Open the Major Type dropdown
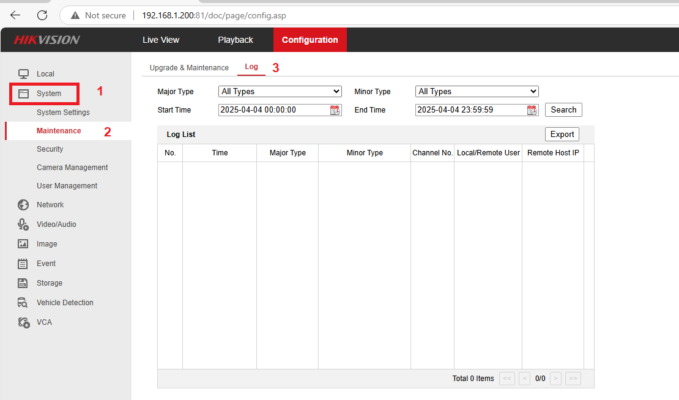 [280, 91]
